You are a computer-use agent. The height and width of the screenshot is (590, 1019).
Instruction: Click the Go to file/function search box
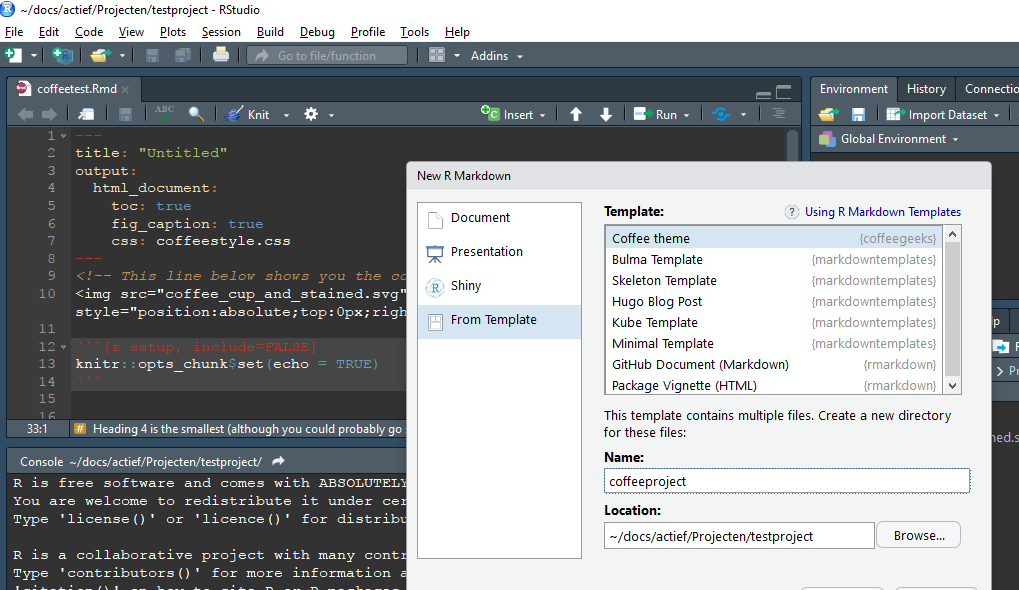[327, 56]
